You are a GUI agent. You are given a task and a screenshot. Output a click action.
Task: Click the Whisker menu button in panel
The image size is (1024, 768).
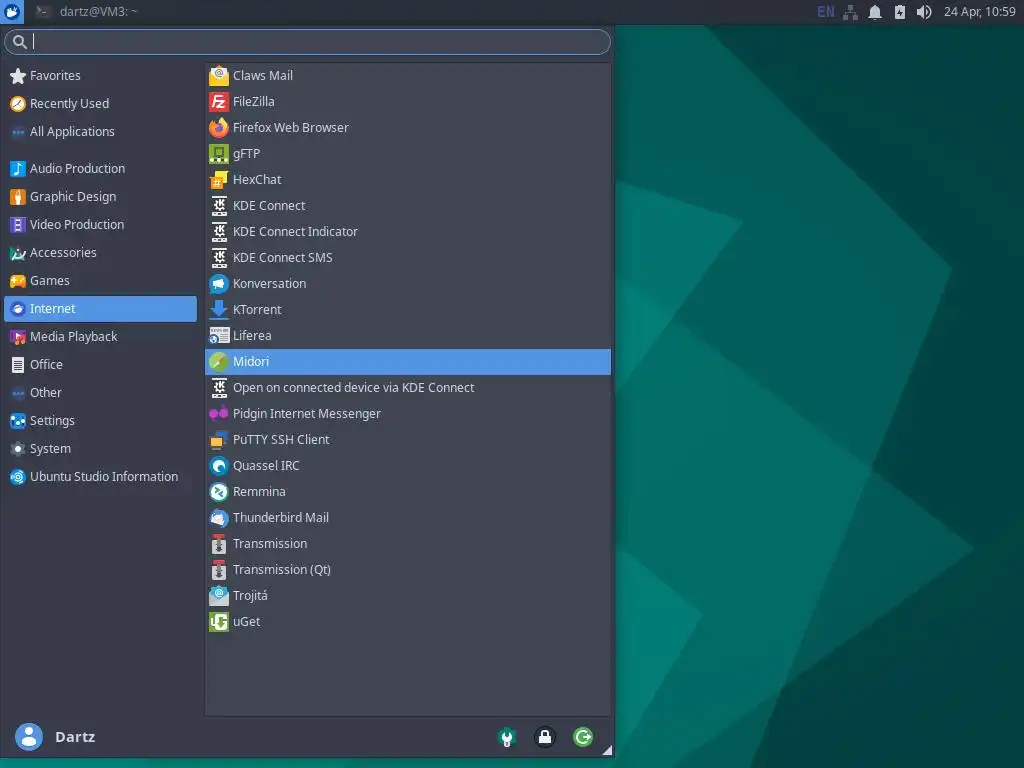(x=12, y=12)
